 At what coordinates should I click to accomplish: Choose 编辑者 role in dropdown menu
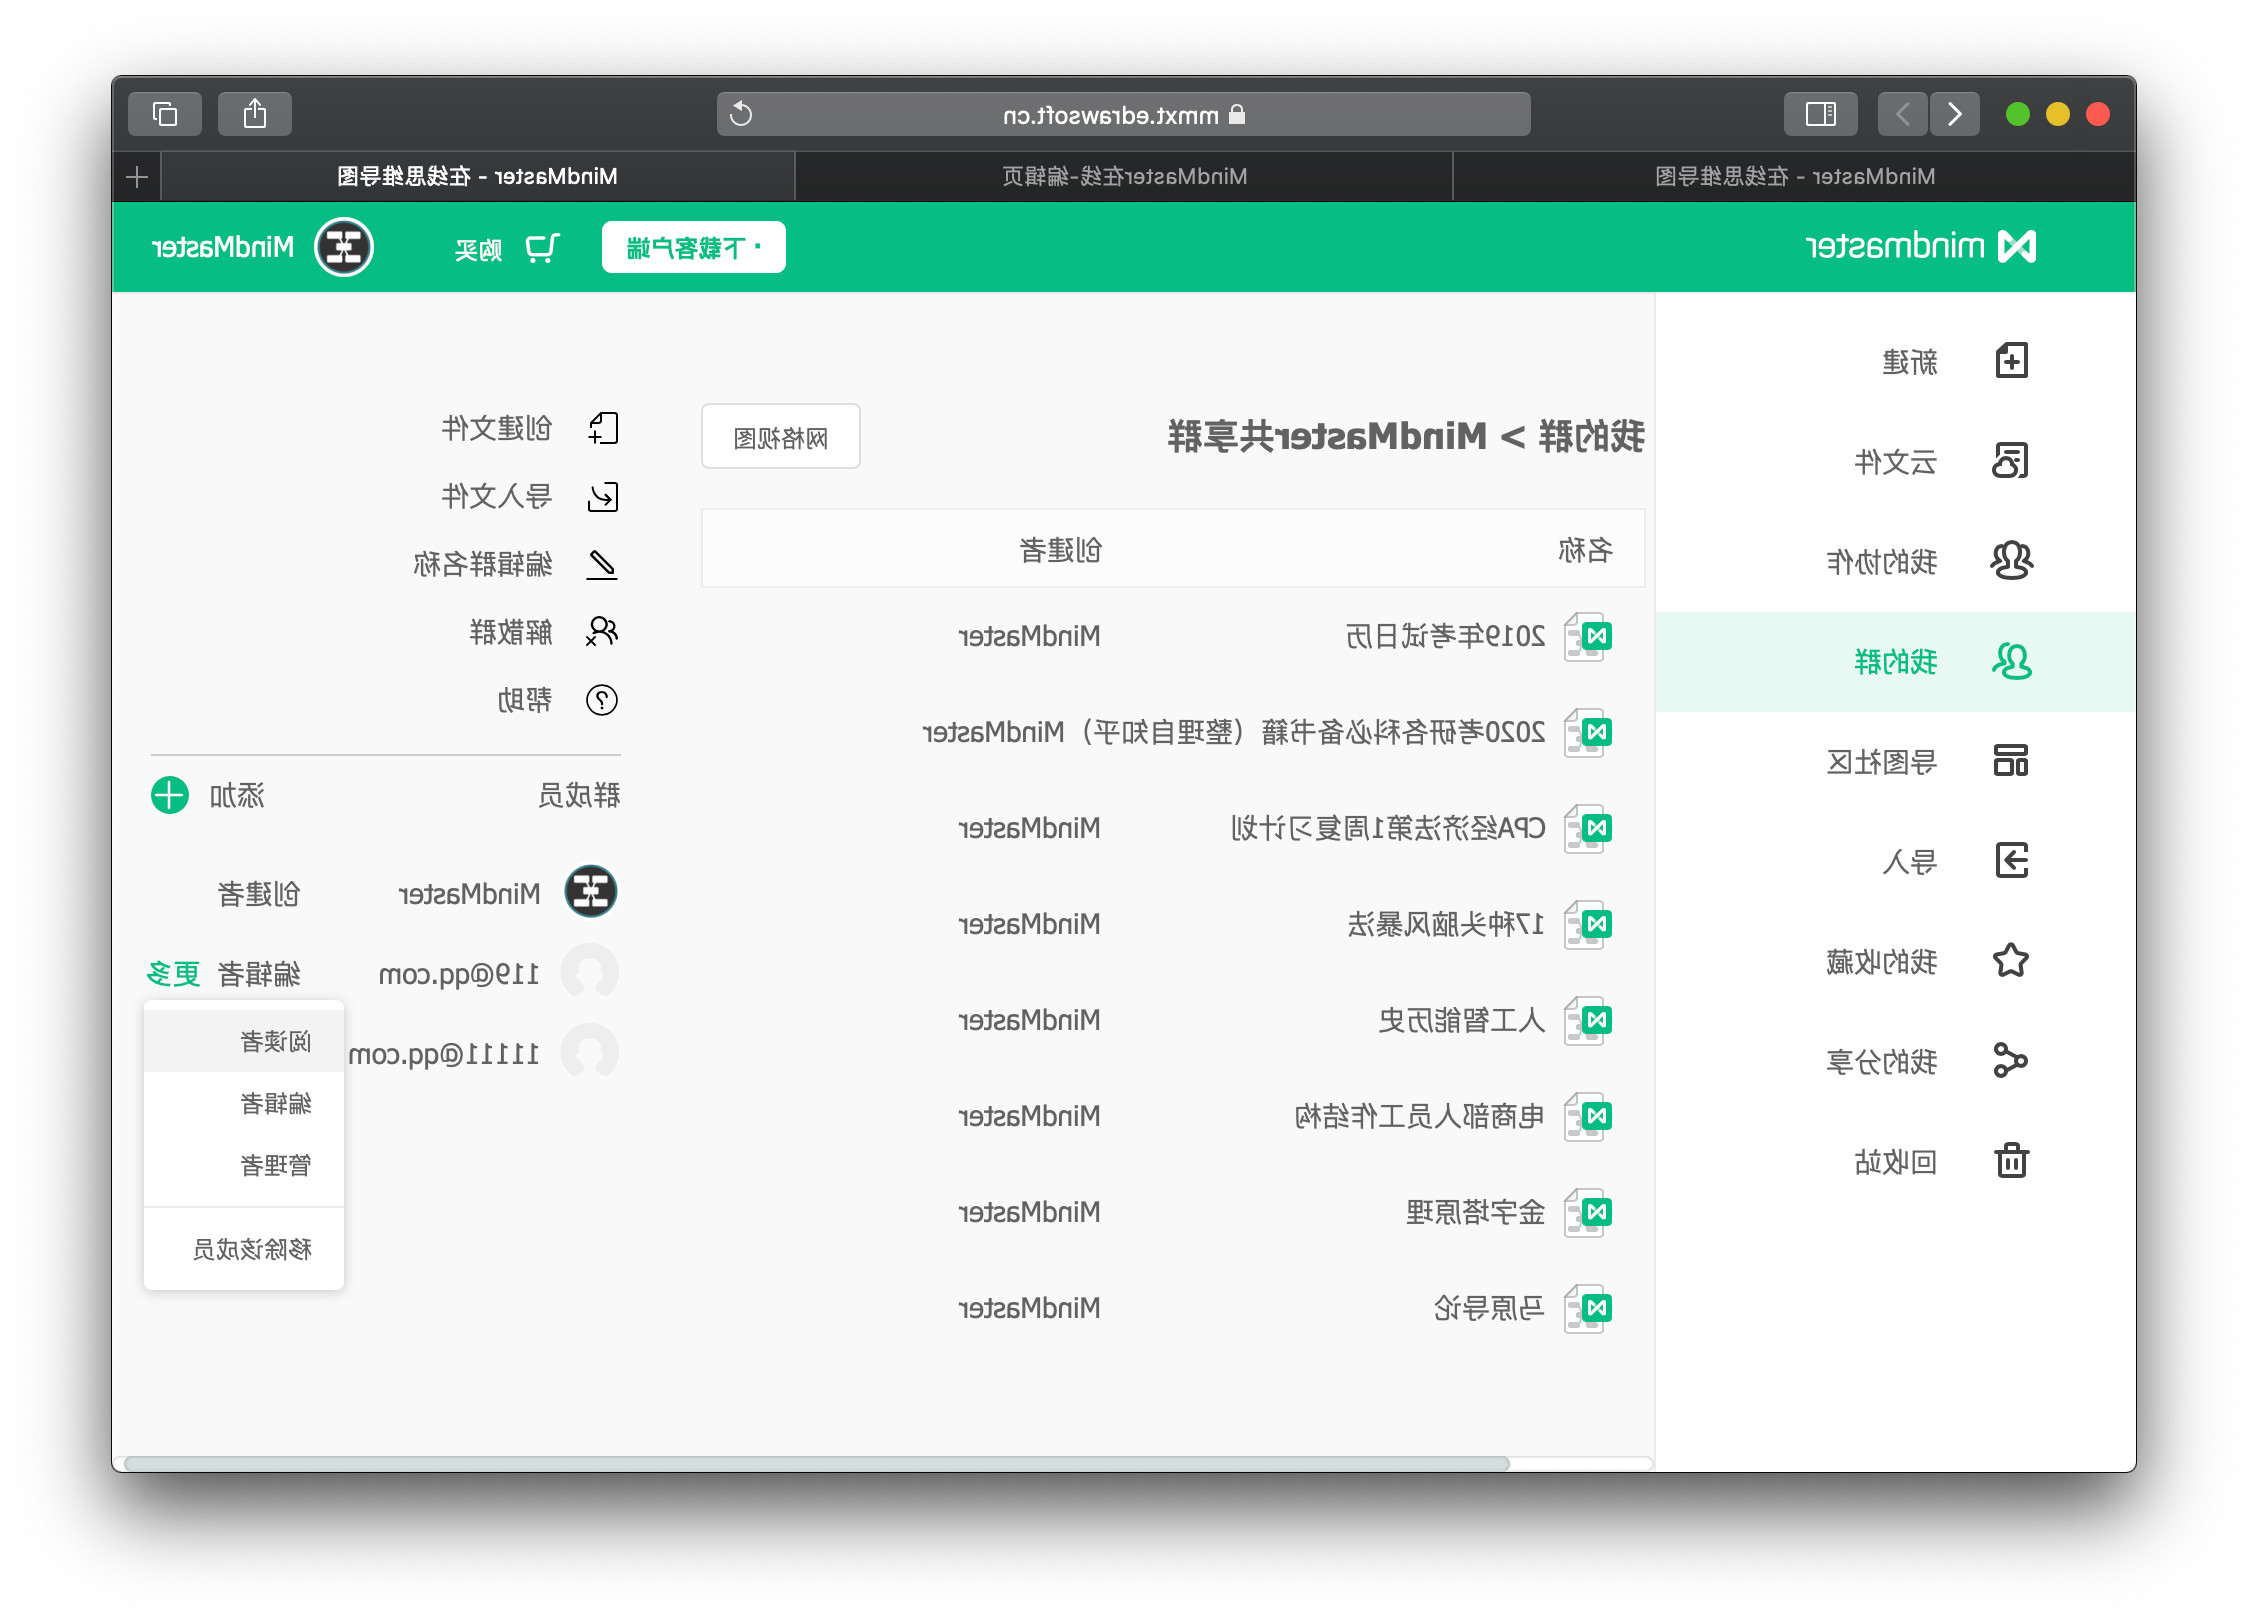pos(244,1104)
